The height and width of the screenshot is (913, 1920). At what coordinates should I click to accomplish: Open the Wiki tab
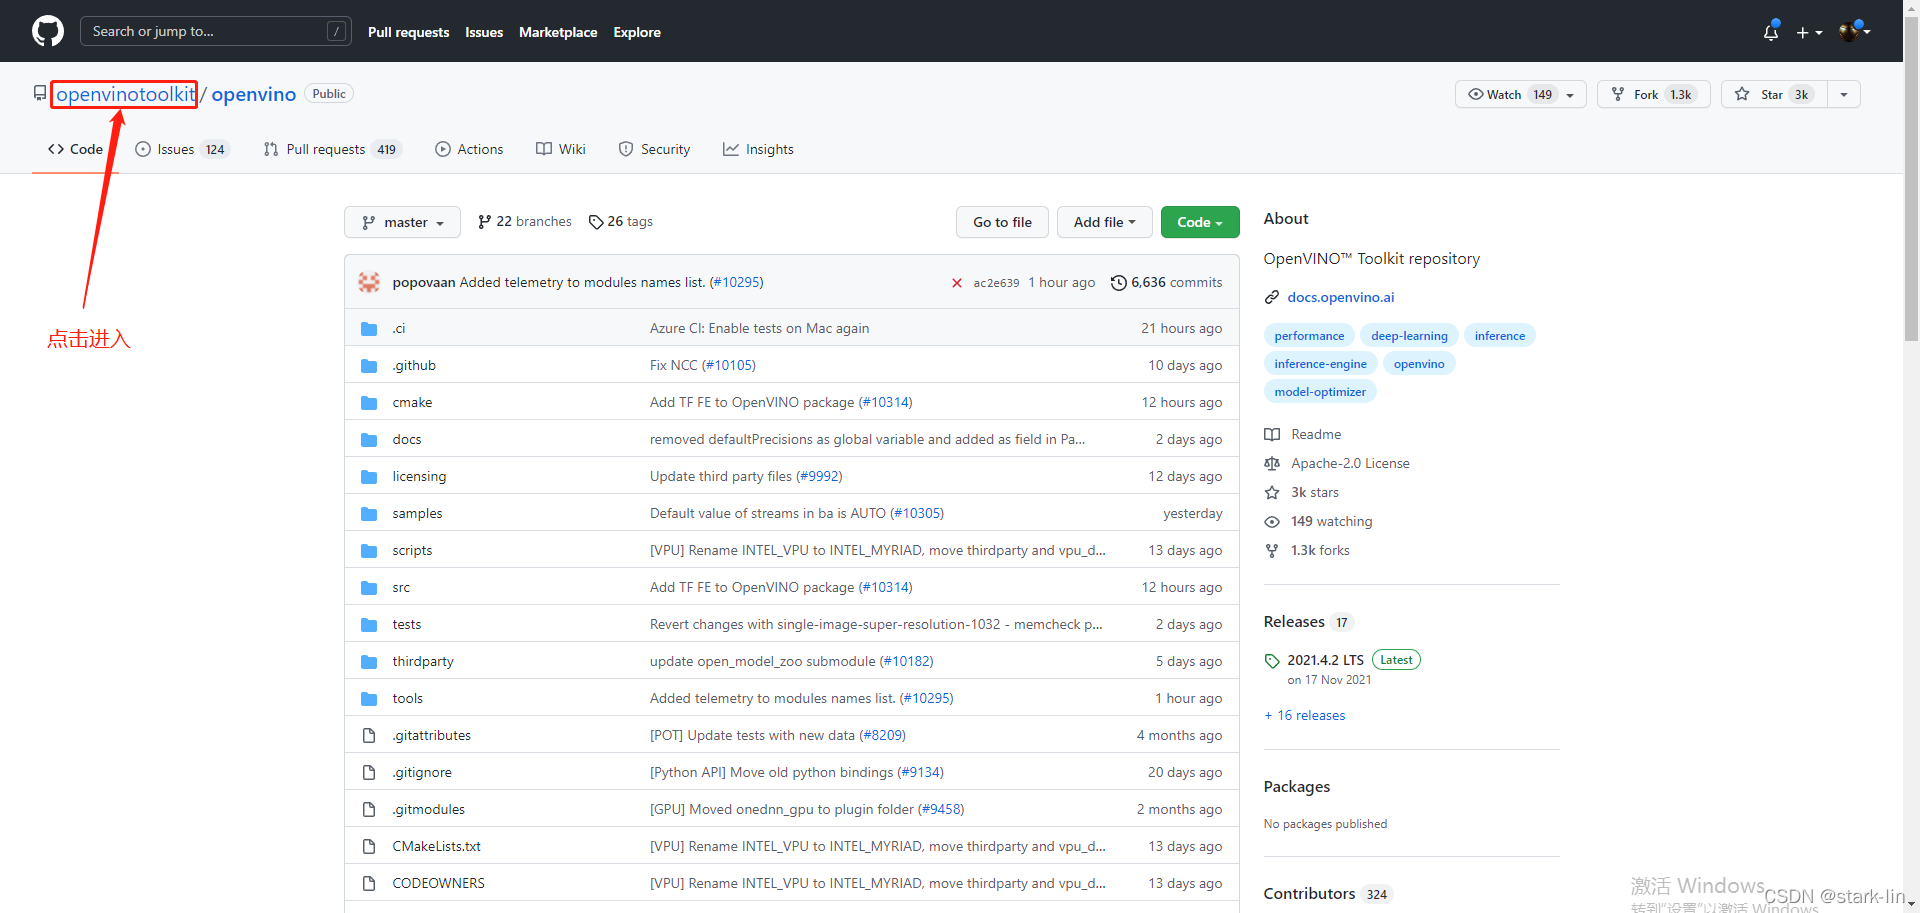point(561,149)
